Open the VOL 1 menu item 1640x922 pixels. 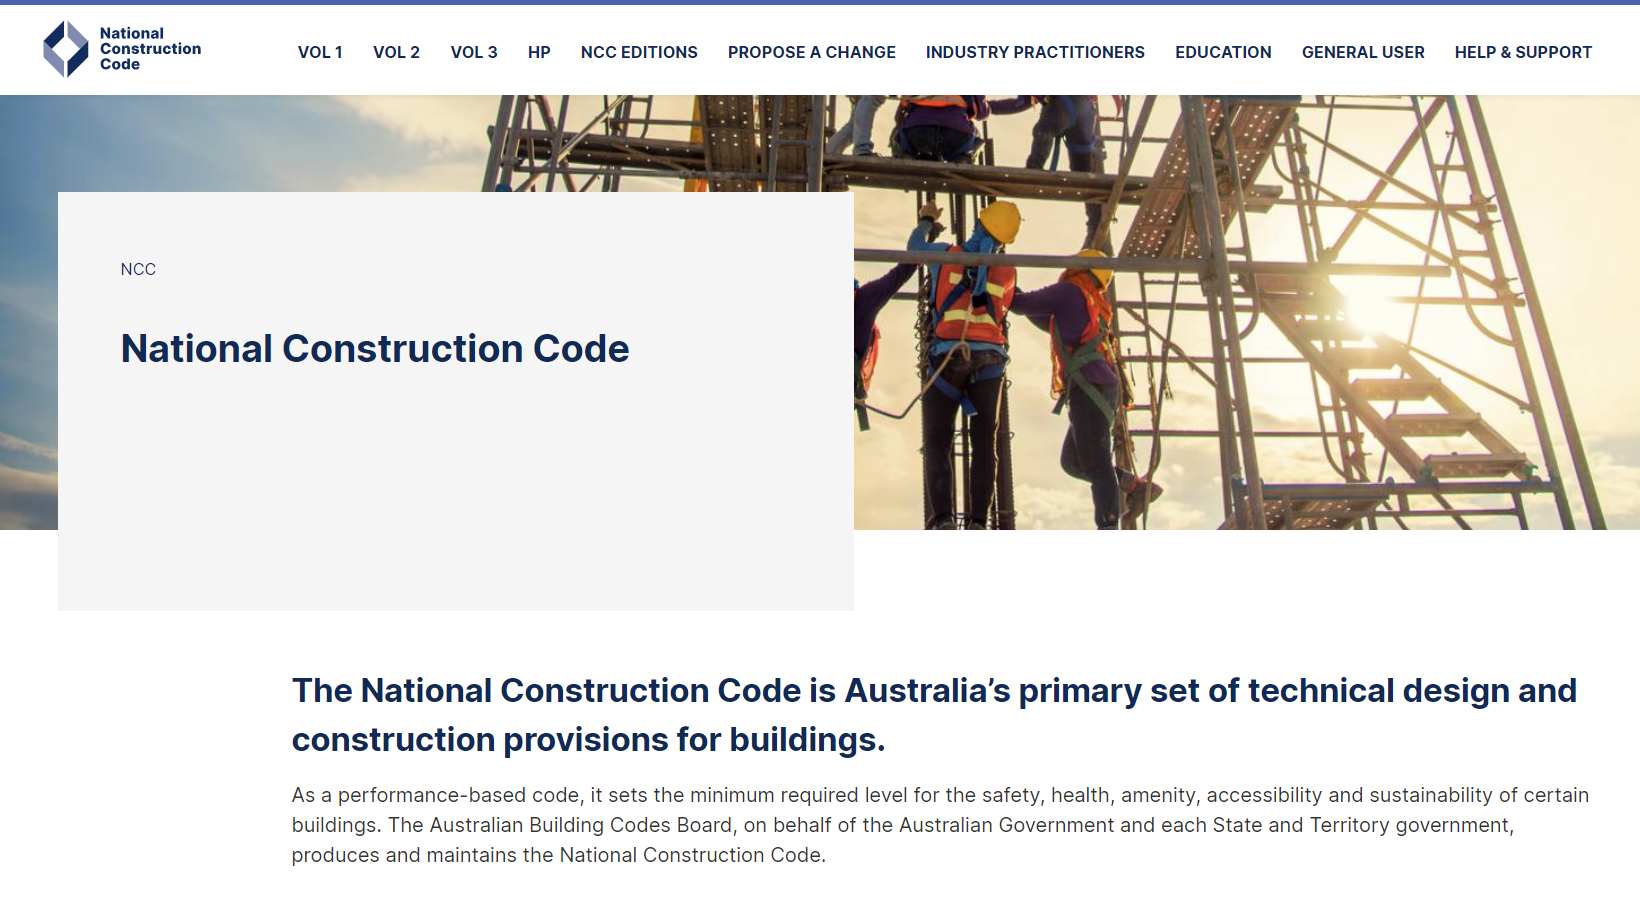click(320, 52)
